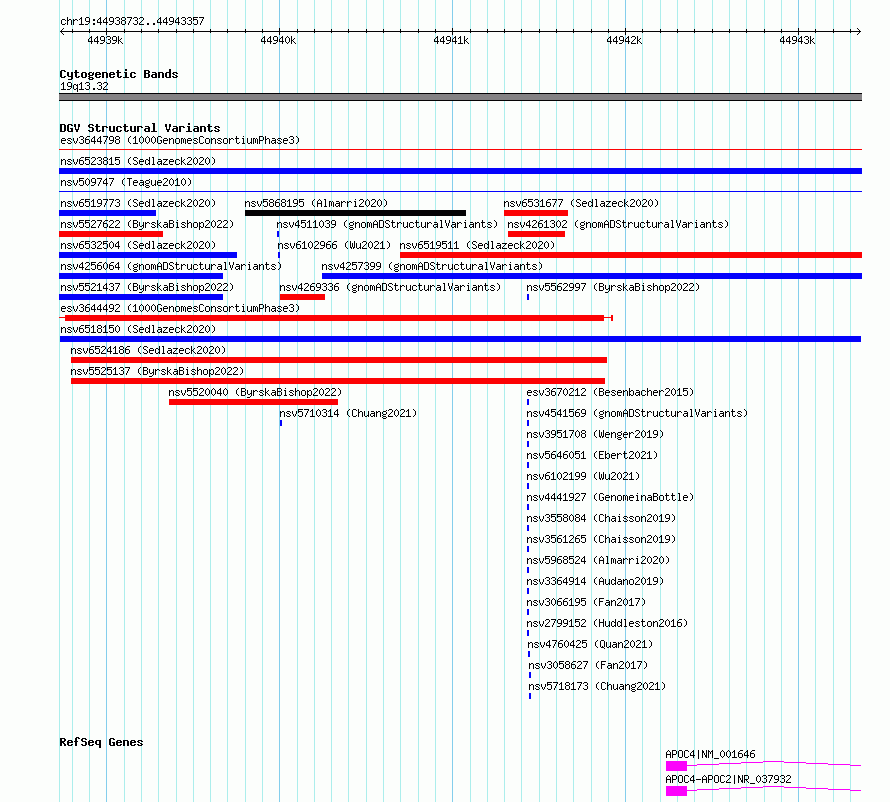Screen dimensions: 890x802
Task: Click the 44941k ruler position
Action: [x=451, y=40]
